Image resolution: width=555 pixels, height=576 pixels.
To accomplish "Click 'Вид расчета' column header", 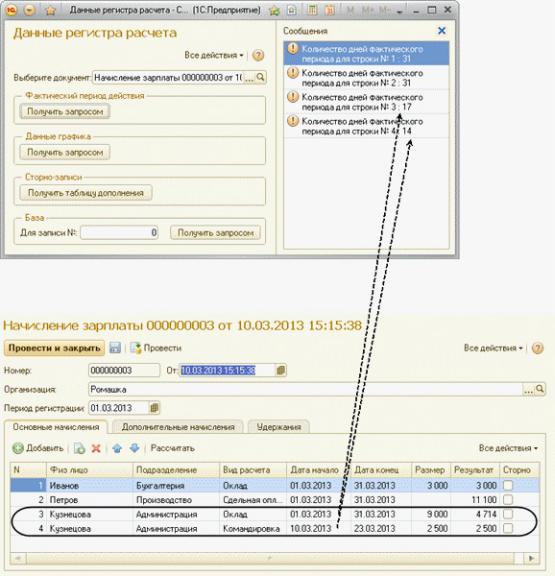I will 253,470.
